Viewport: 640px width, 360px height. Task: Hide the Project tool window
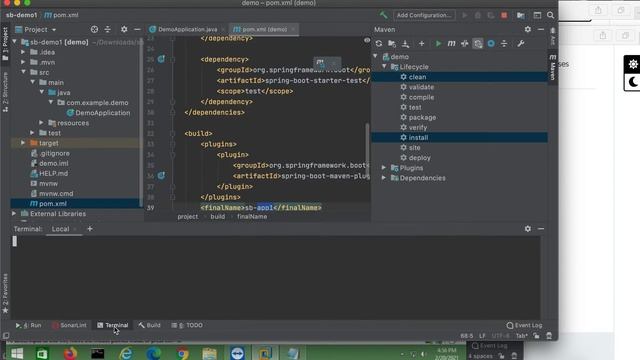point(137,29)
